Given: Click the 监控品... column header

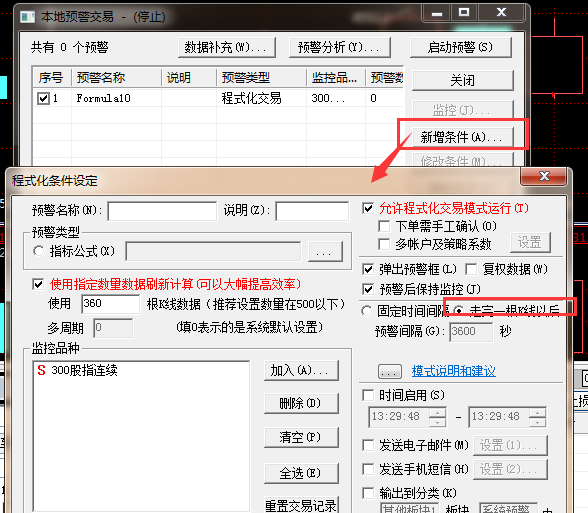Looking at the screenshot, I should point(336,78).
